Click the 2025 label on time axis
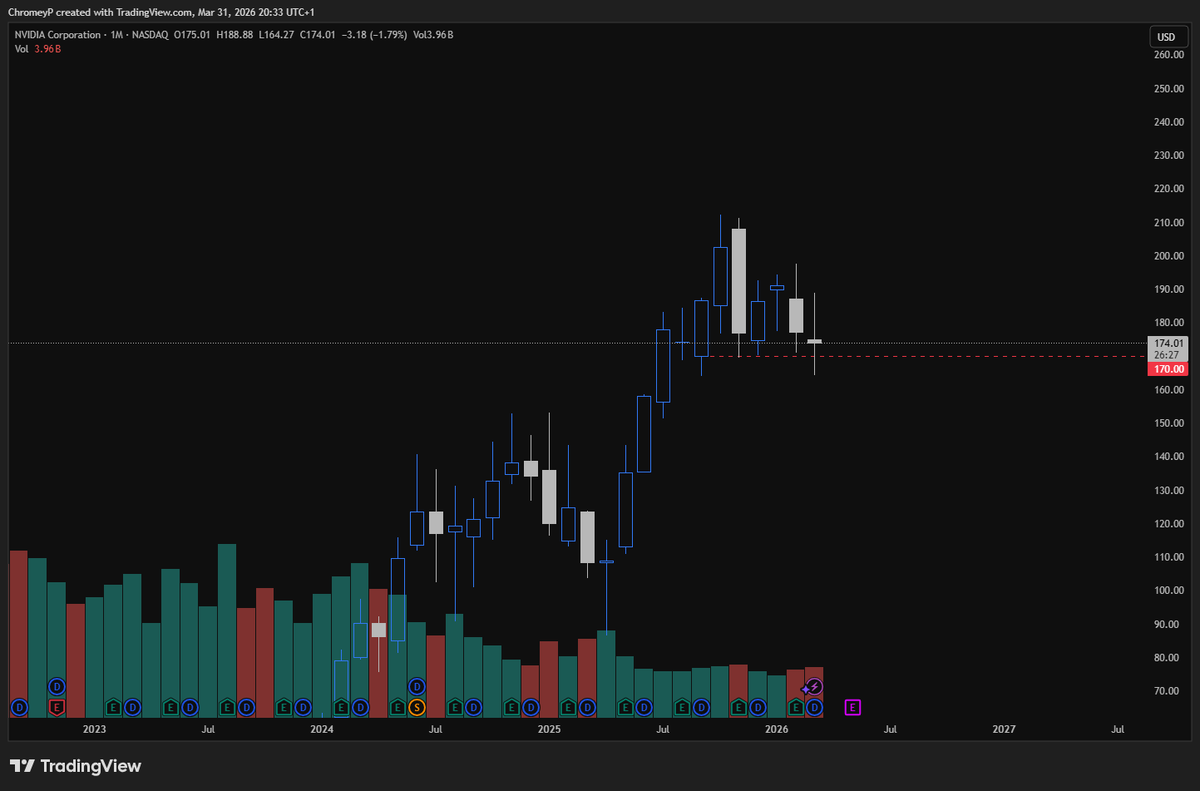The height and width of the screenshot is (791, 1200). (549, 730)
